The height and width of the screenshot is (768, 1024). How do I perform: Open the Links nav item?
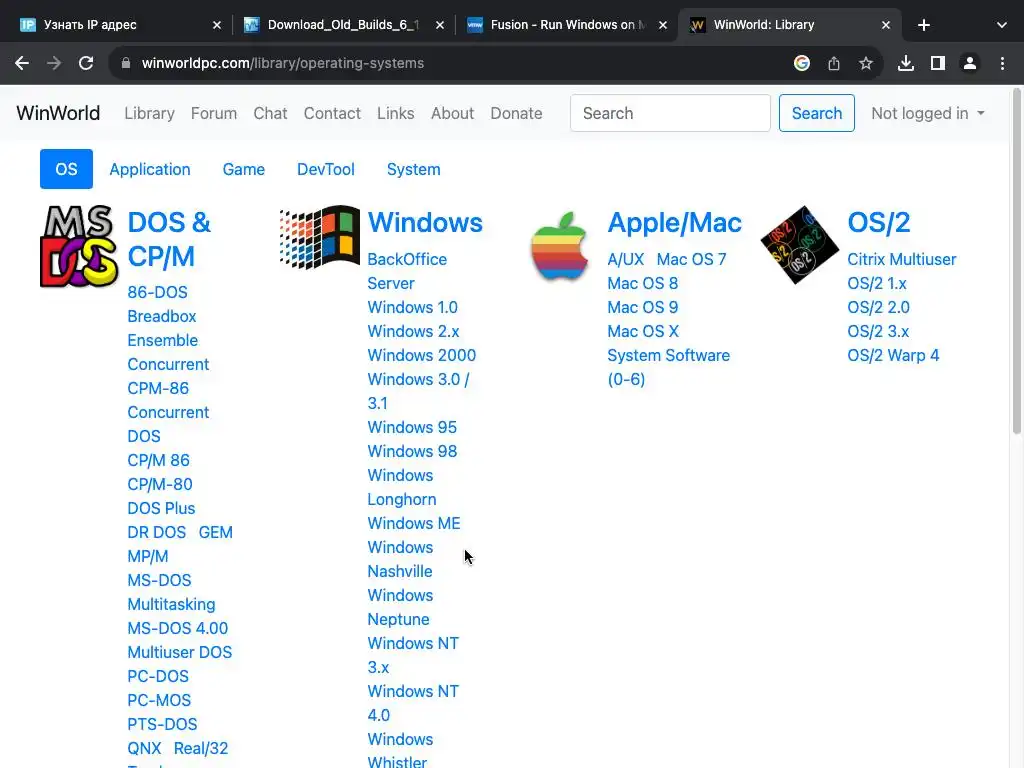coord(395,113)
